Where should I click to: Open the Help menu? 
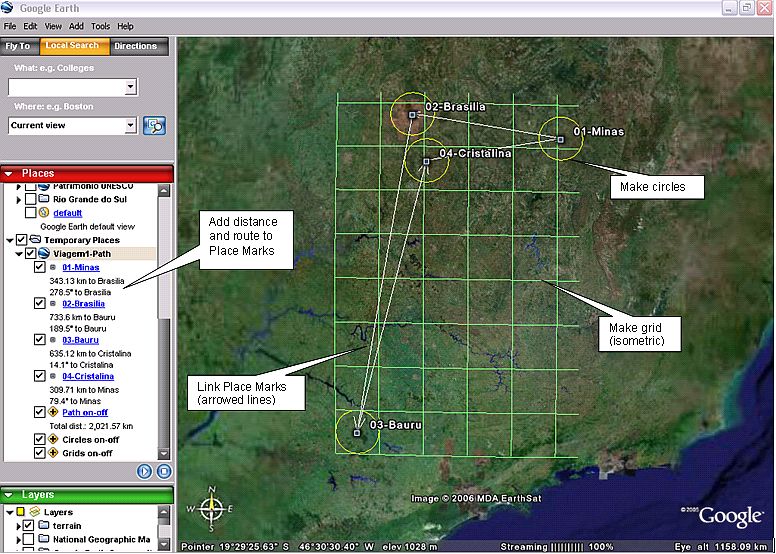point(125,26)
